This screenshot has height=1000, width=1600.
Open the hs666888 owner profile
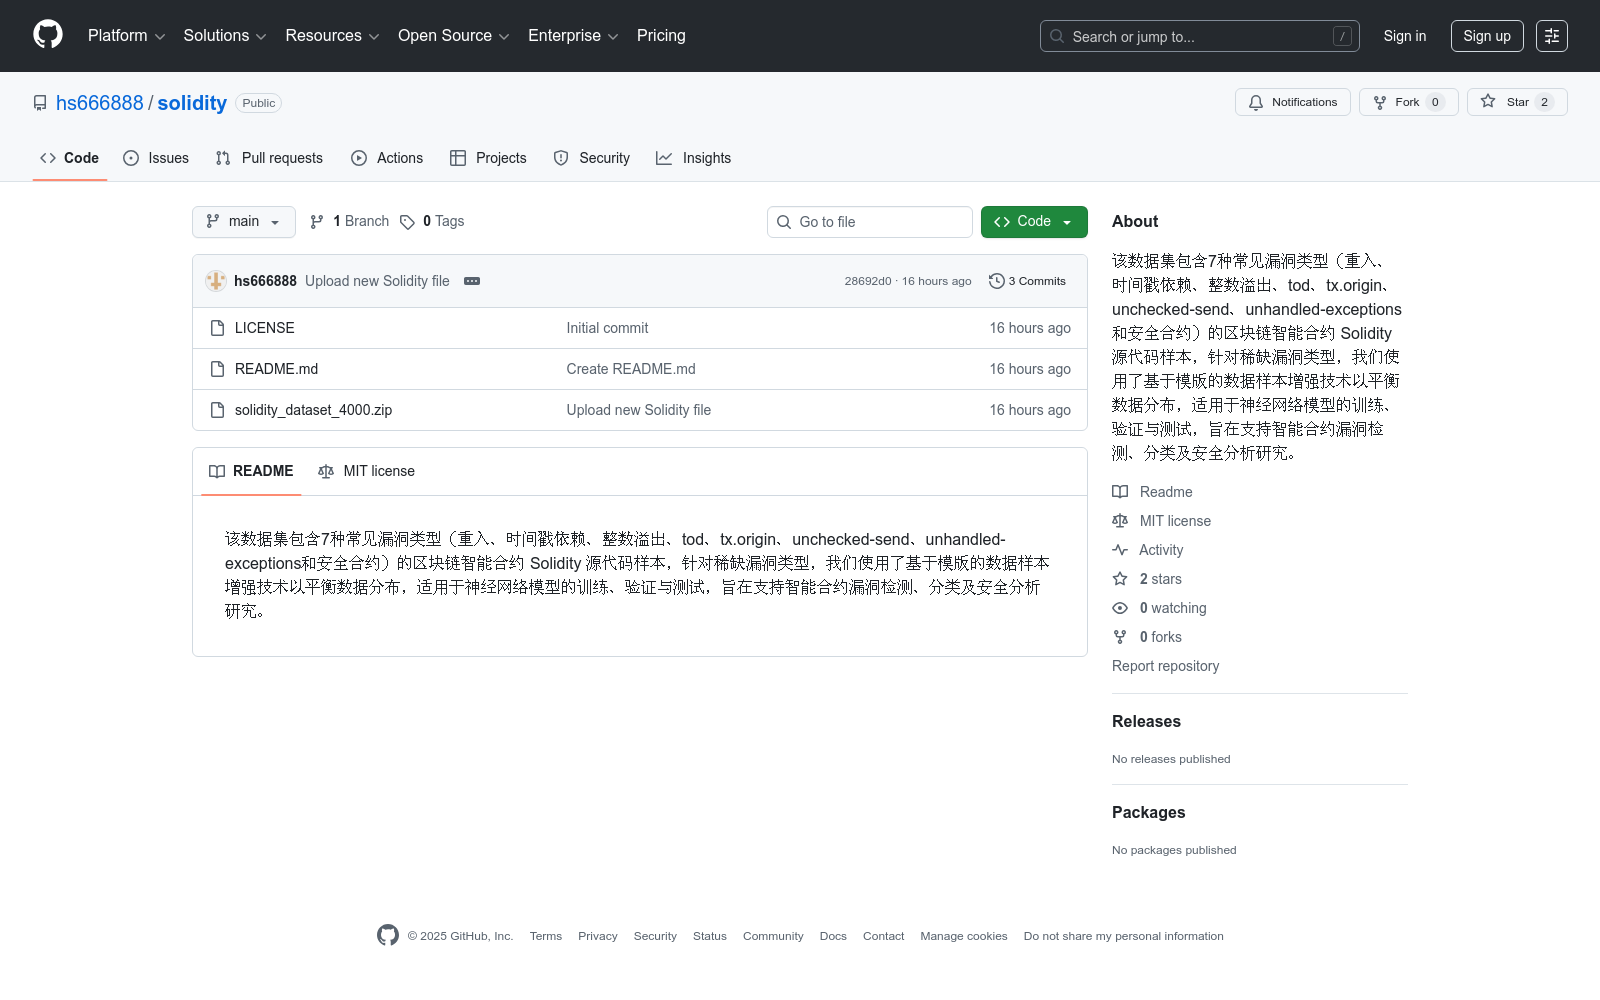[100, 103]
